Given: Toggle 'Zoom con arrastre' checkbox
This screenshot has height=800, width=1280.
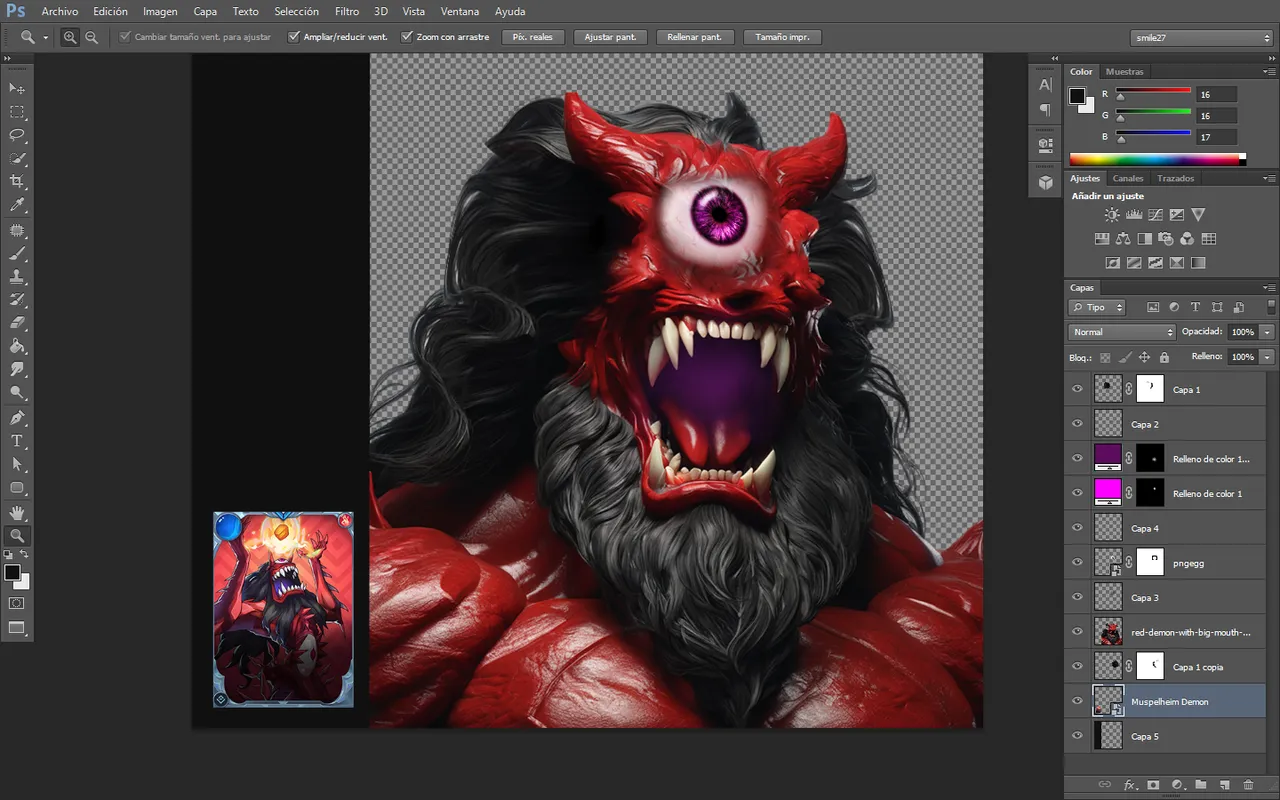Looking at the screenshot, I should pyautogui.click(x=407, y=37).
